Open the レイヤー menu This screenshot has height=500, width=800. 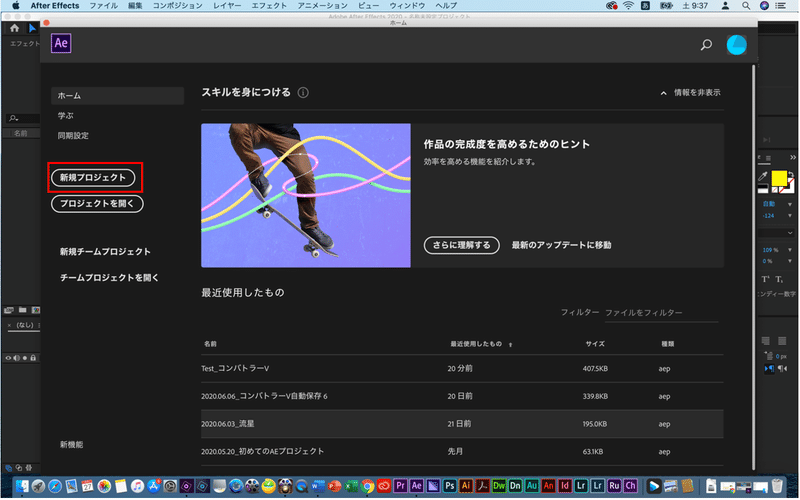[227, 6]
